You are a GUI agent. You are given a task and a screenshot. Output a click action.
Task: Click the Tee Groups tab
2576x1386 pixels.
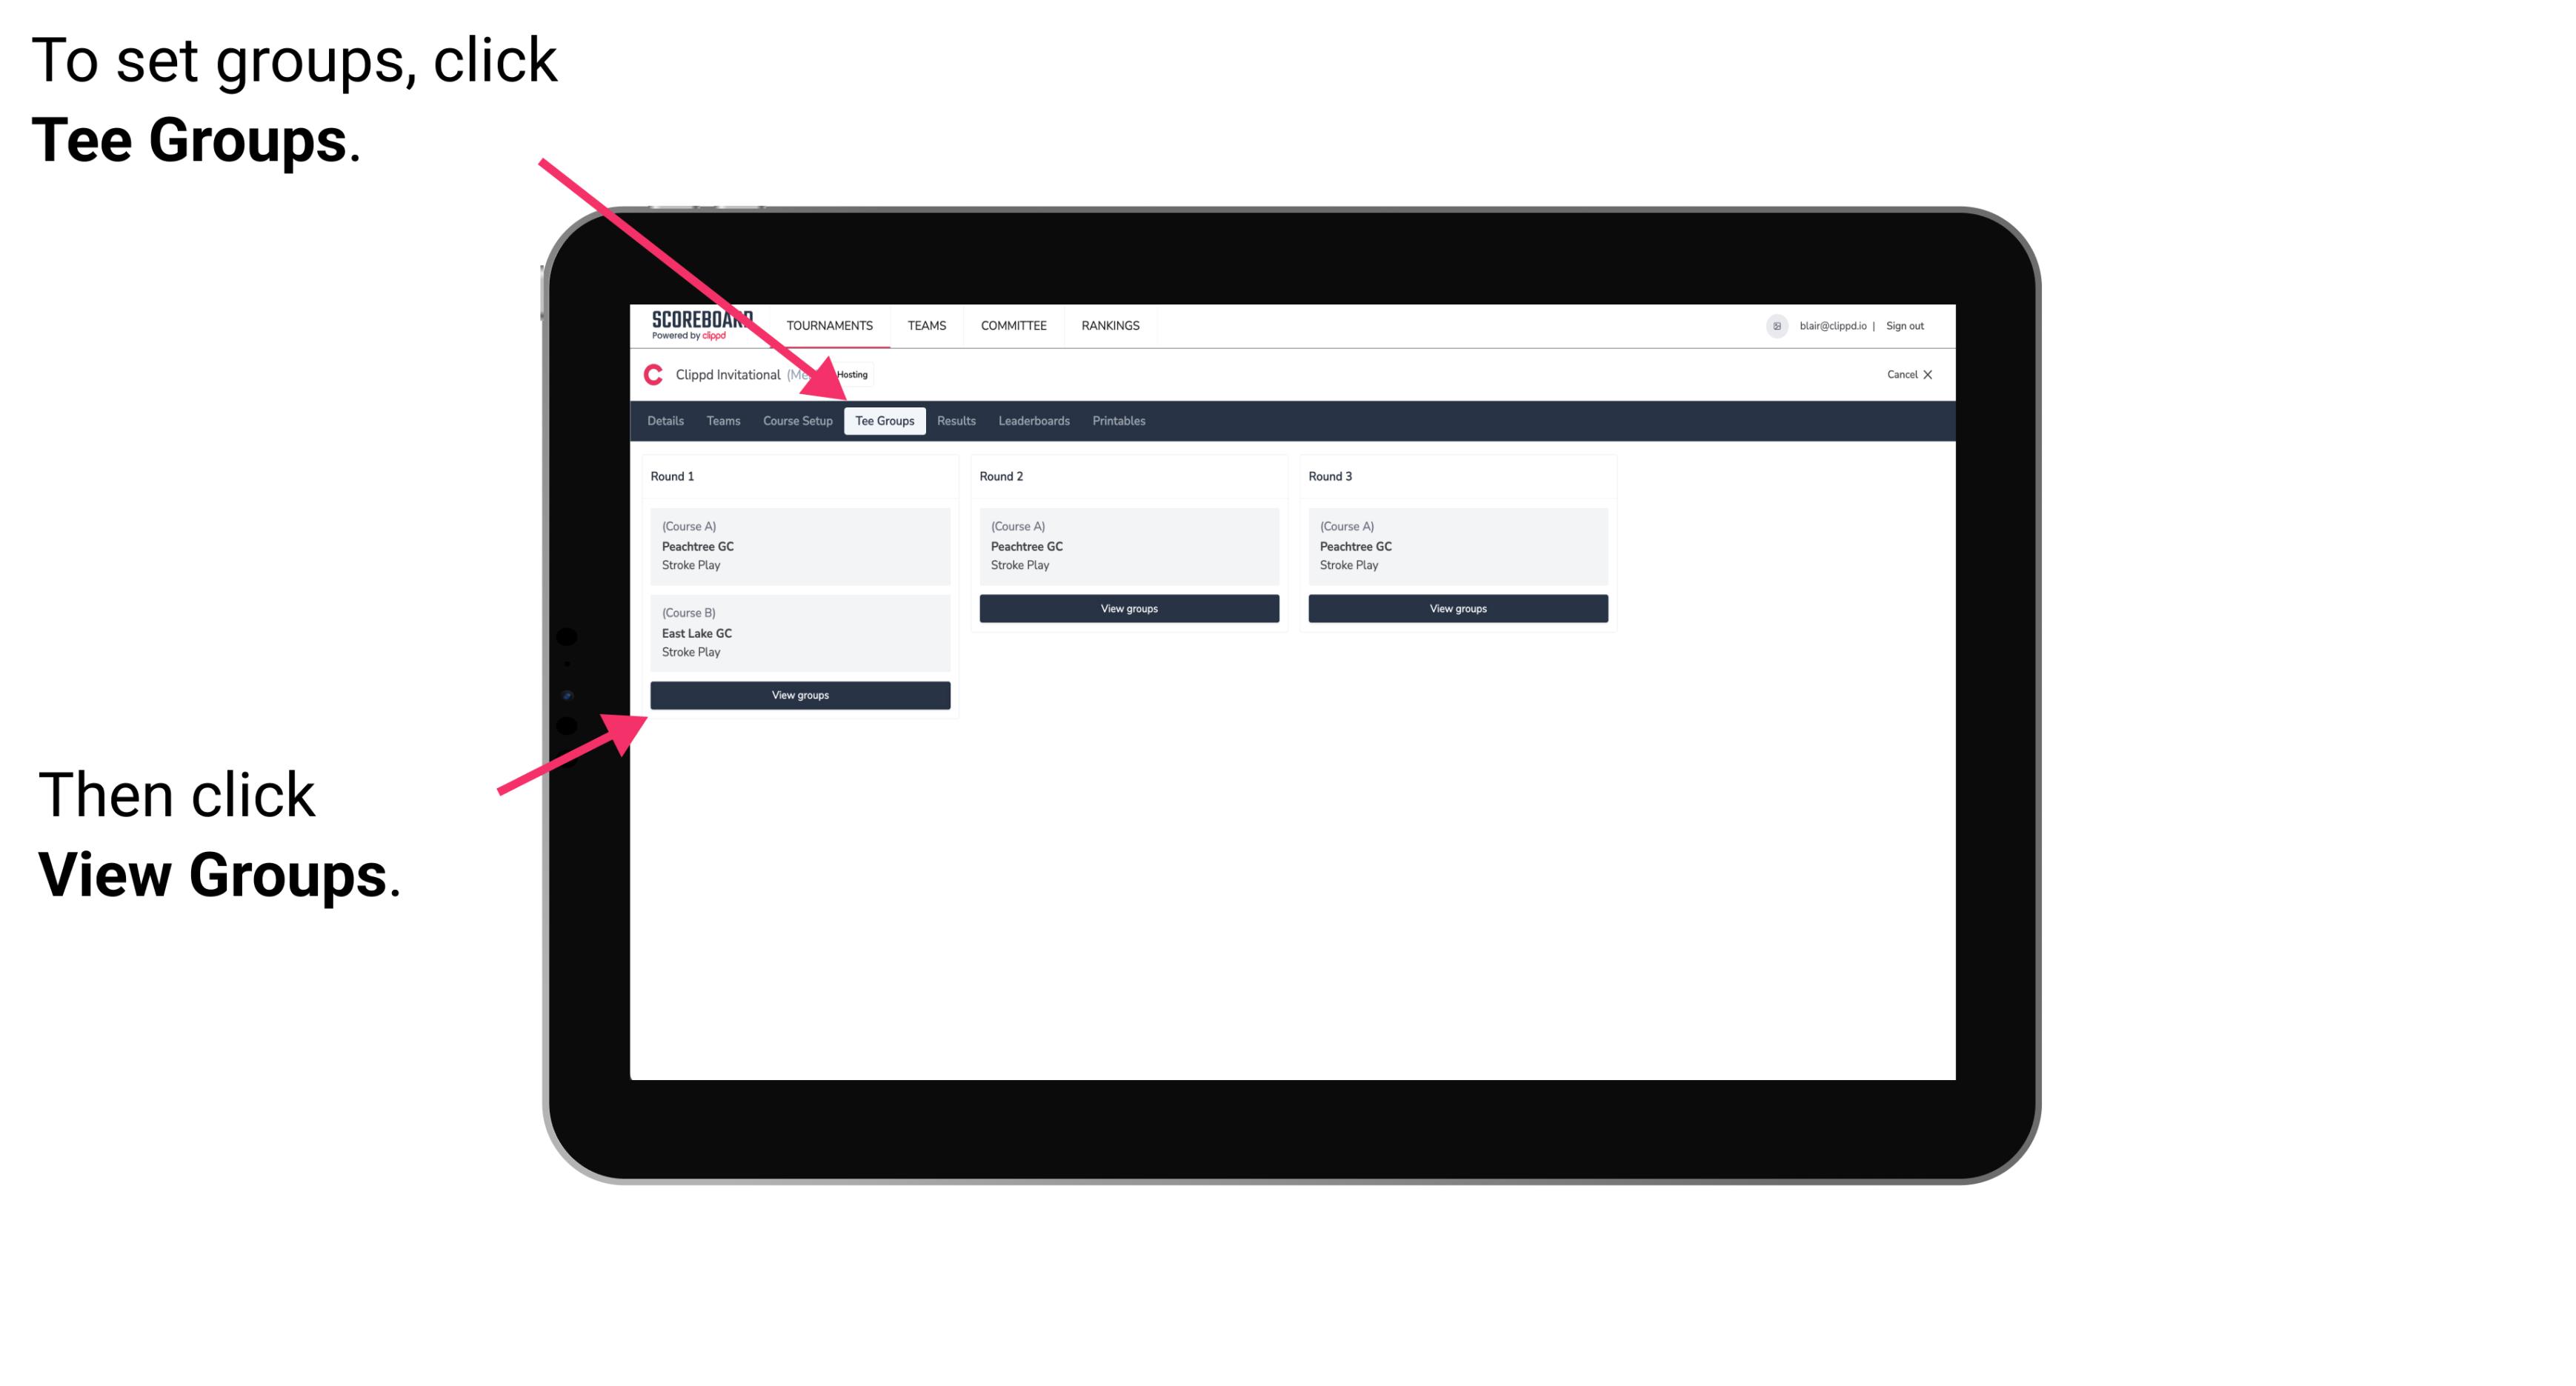tap(882, 422)
